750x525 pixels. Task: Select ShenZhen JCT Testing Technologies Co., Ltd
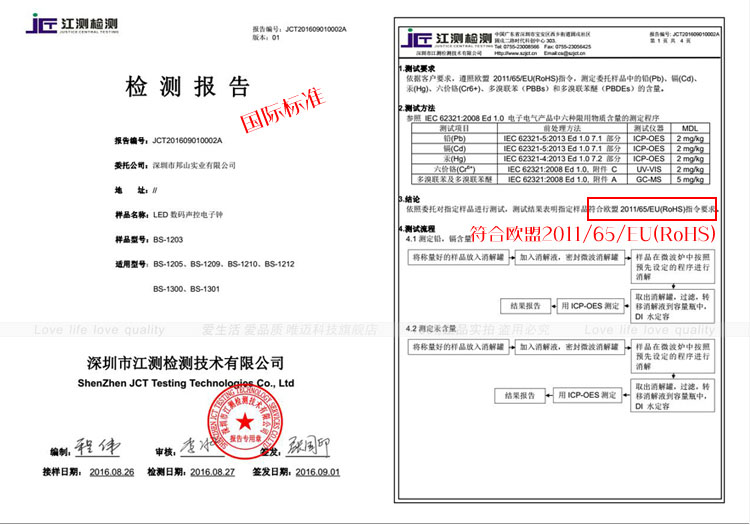coord(186,383)
